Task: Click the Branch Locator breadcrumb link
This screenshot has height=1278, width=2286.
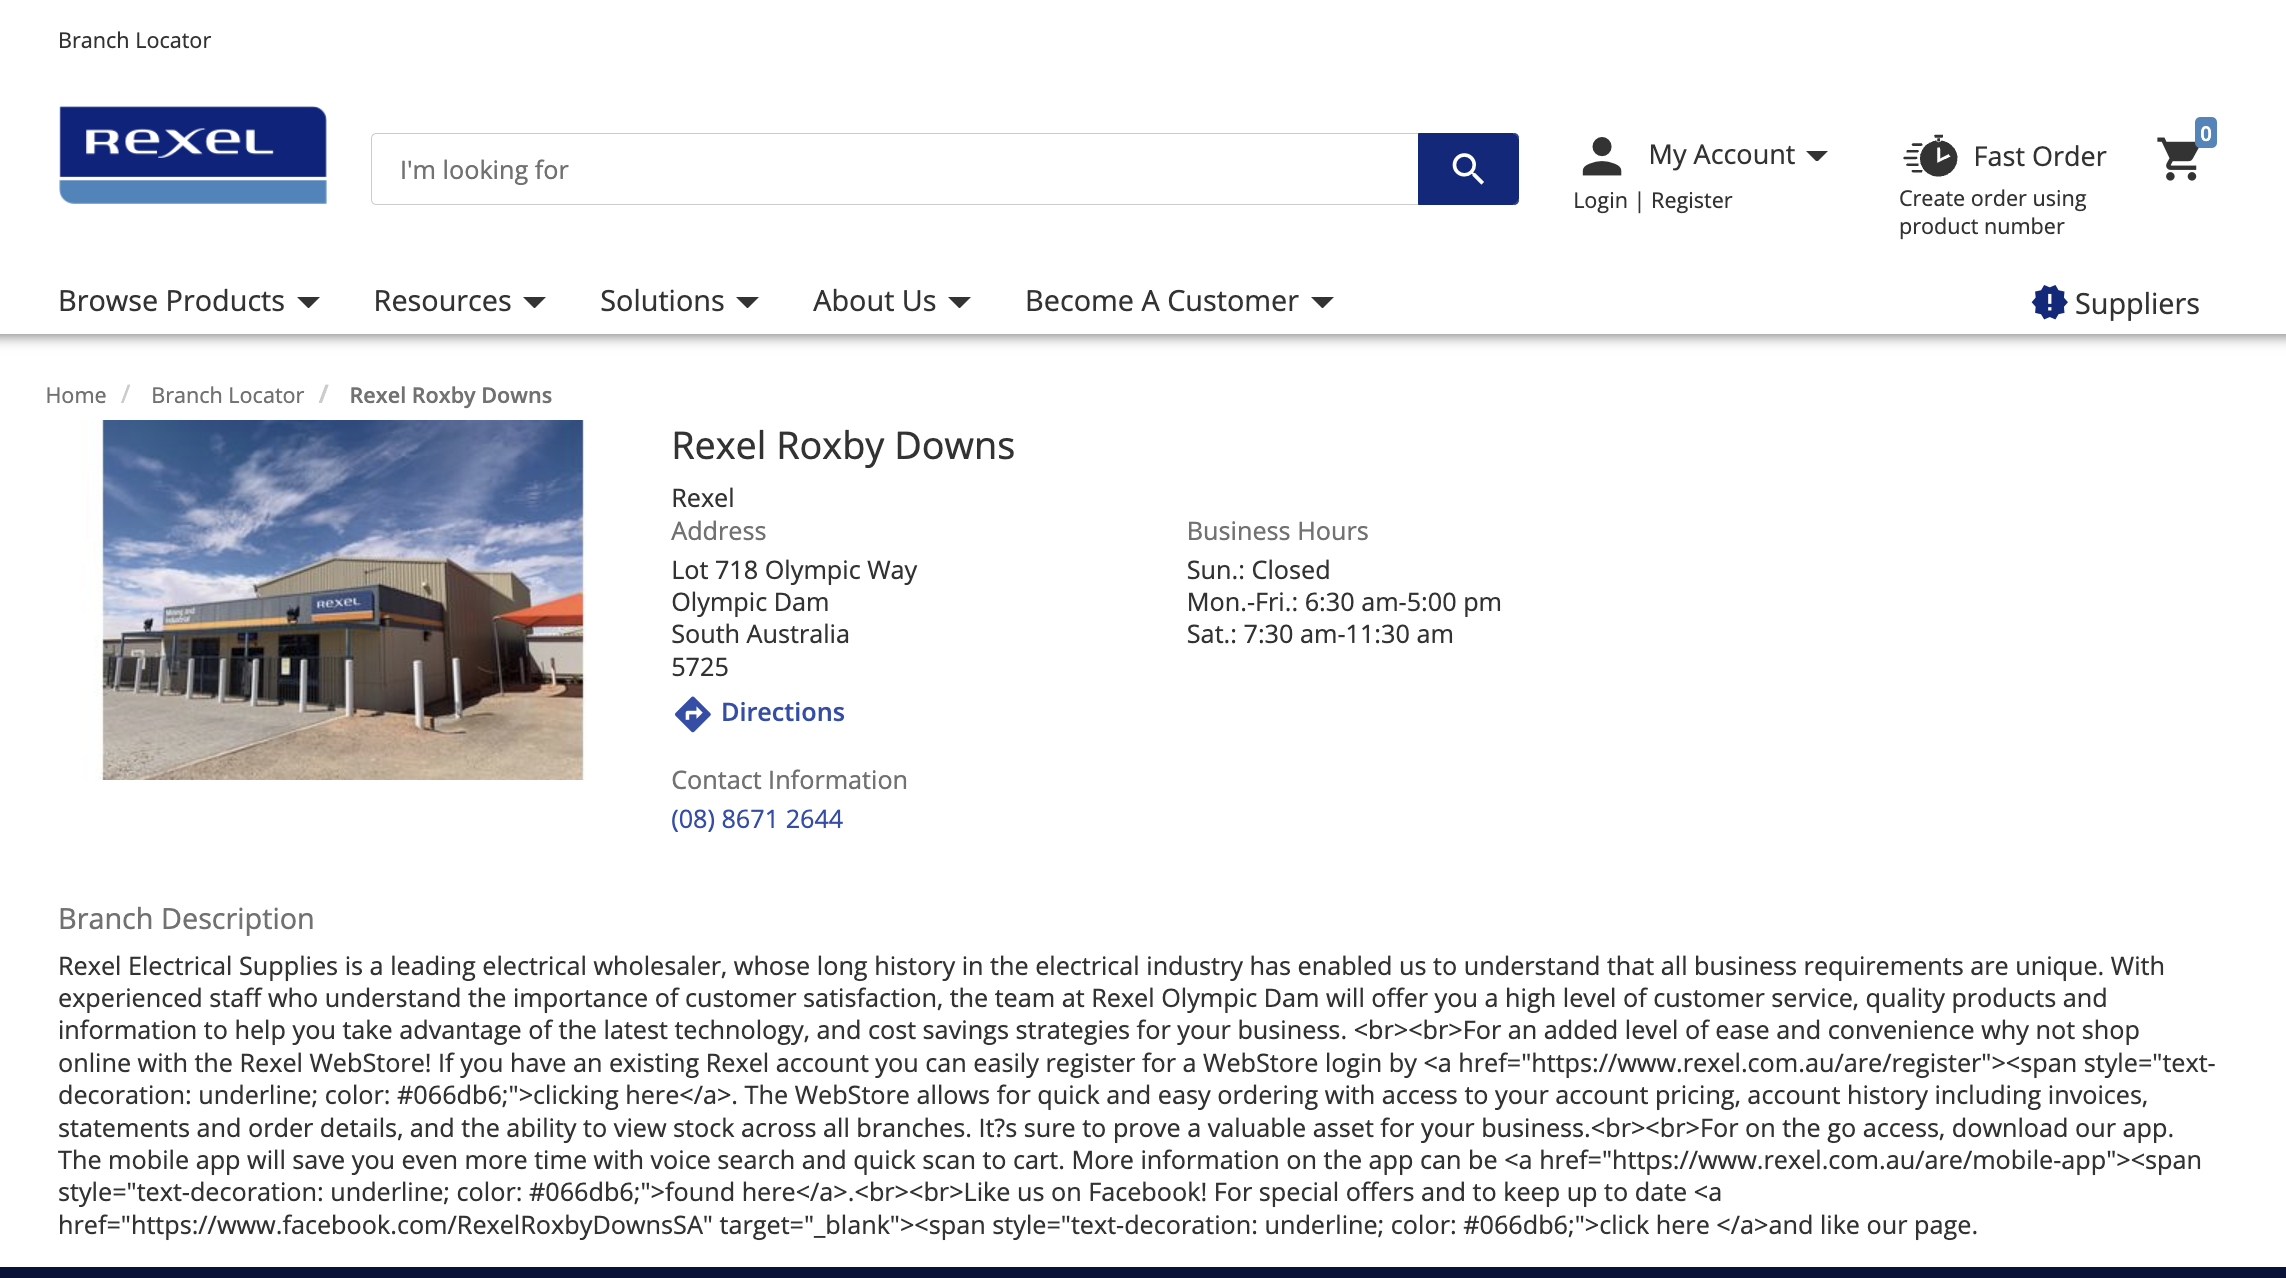Action: click(x=227, y=395)
